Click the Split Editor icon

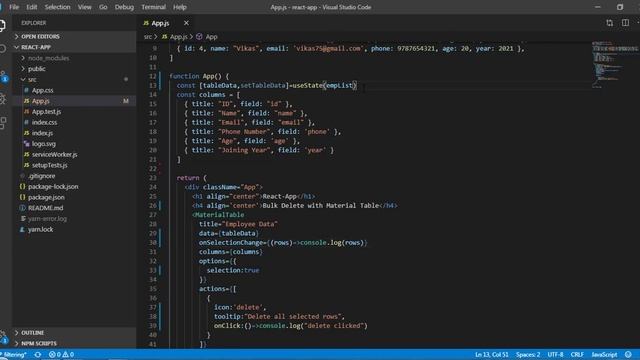[625, 23]
